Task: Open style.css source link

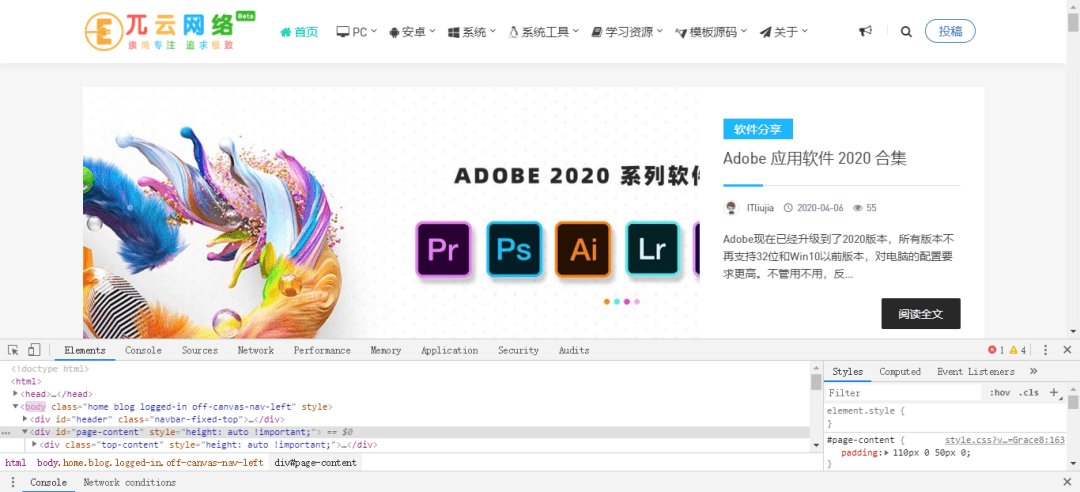Action: [x=1004, y=440]
